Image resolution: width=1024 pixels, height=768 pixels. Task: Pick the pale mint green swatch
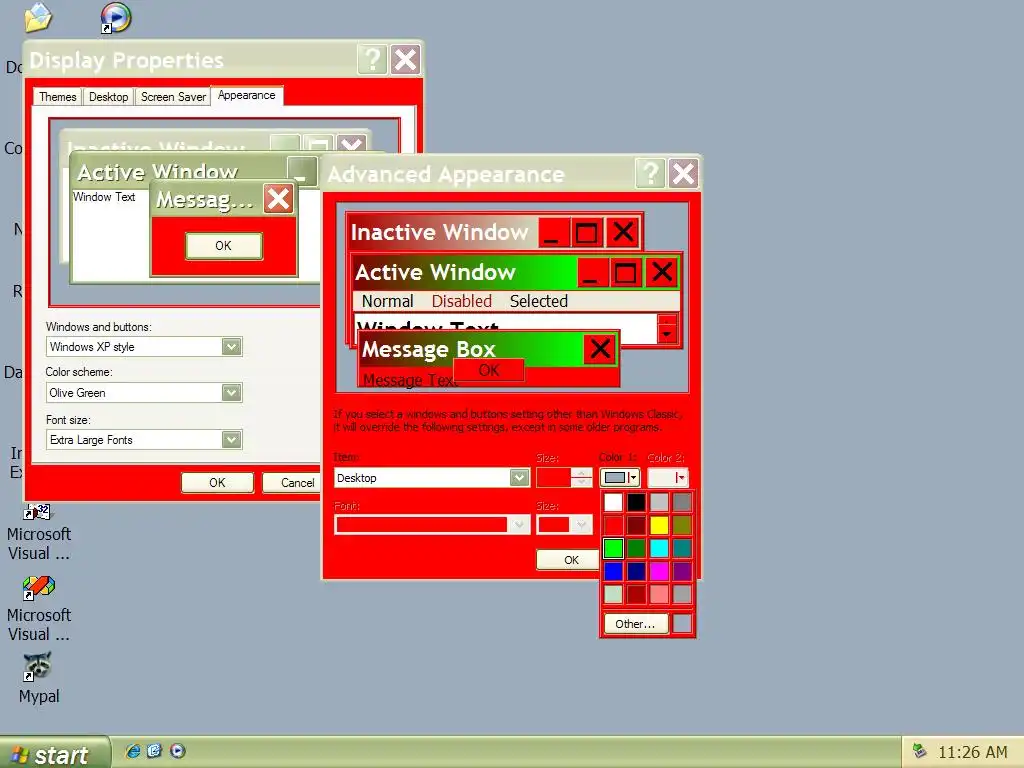coord(613,594)
